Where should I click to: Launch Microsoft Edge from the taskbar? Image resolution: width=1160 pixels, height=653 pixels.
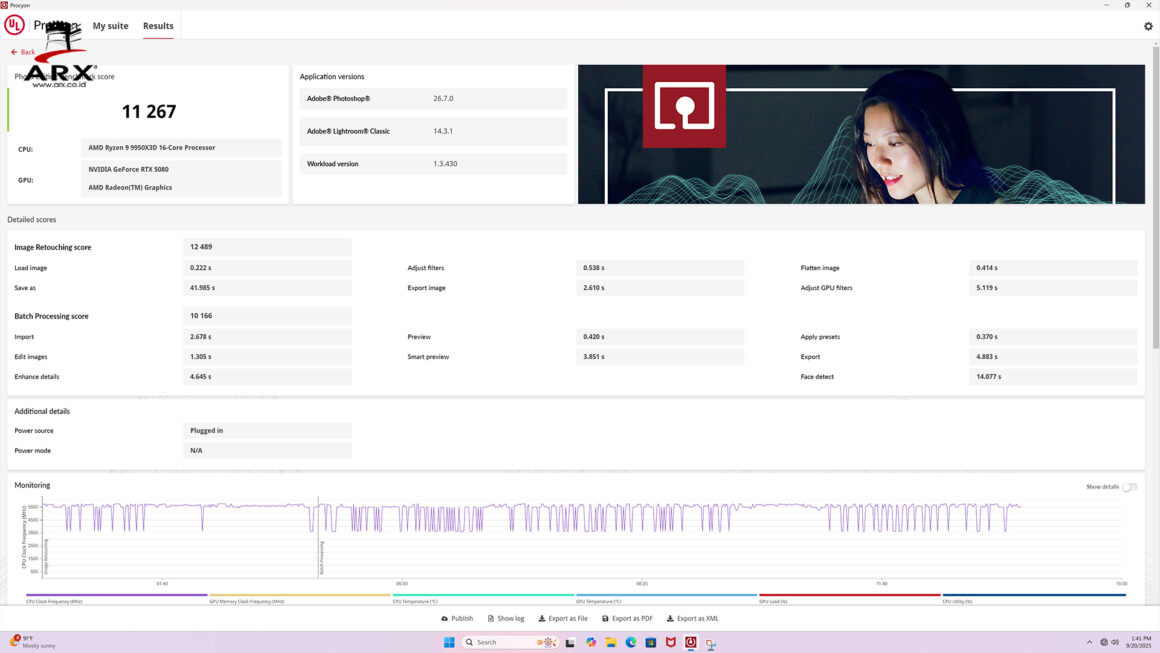pos(630,642)
